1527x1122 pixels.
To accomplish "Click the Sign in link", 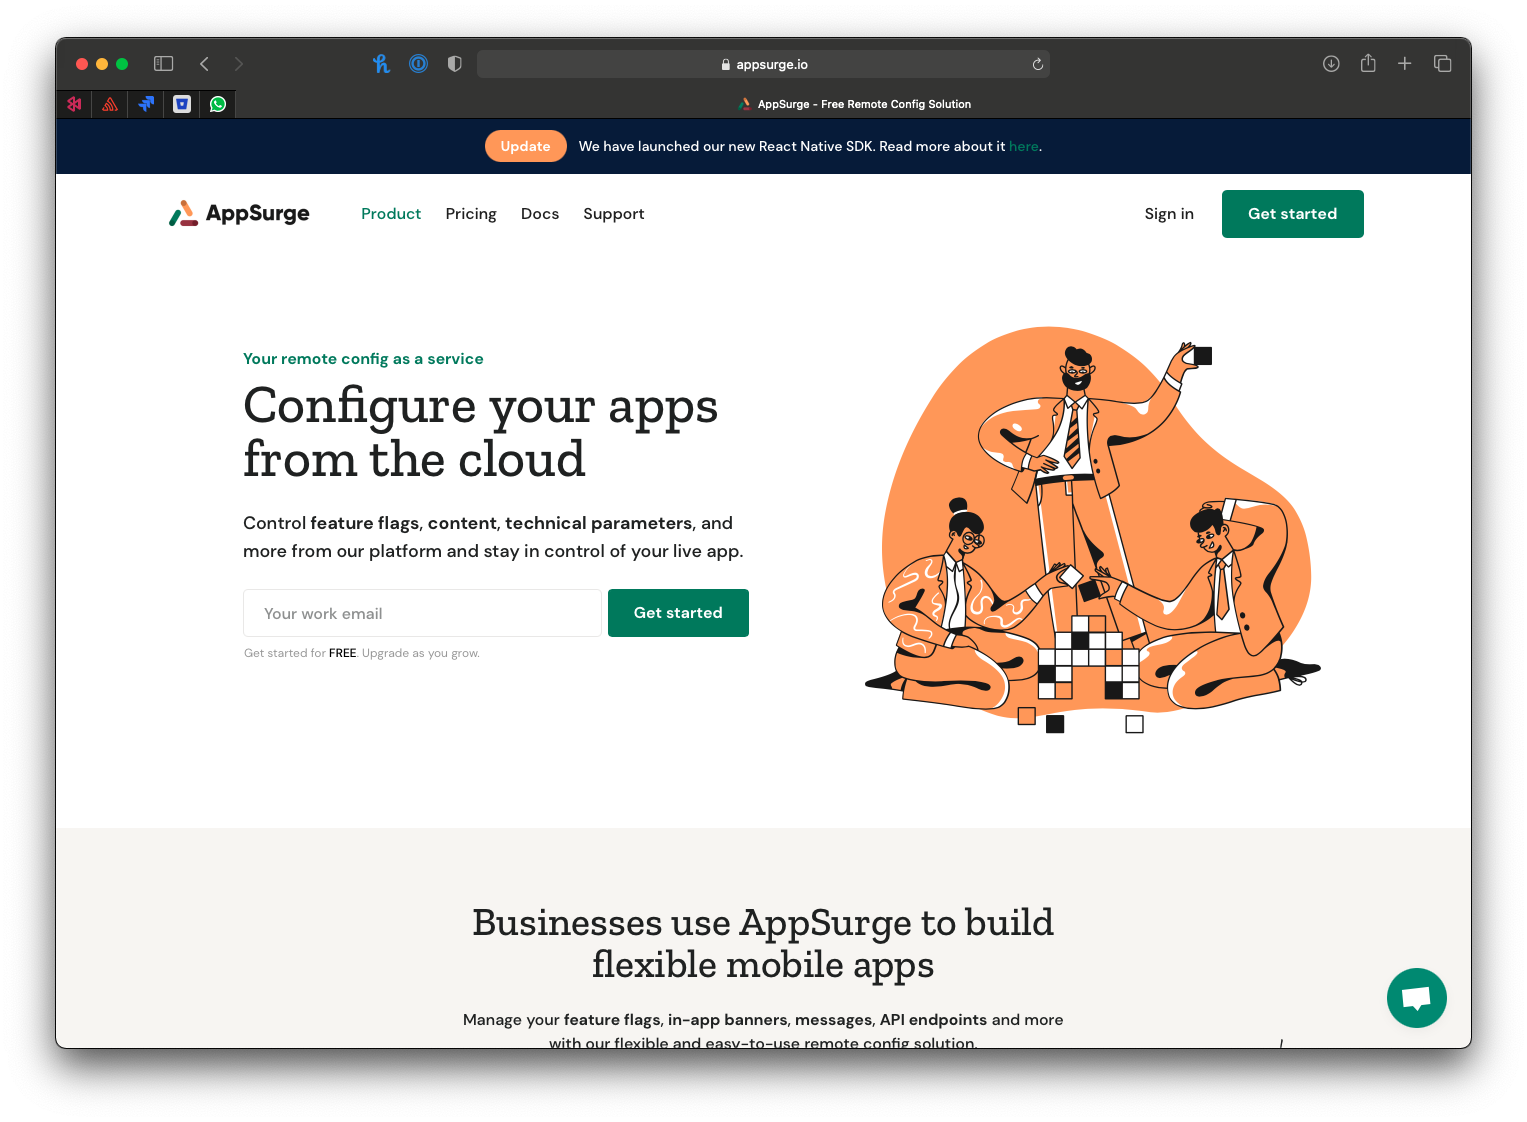I will coord(1169,214).
